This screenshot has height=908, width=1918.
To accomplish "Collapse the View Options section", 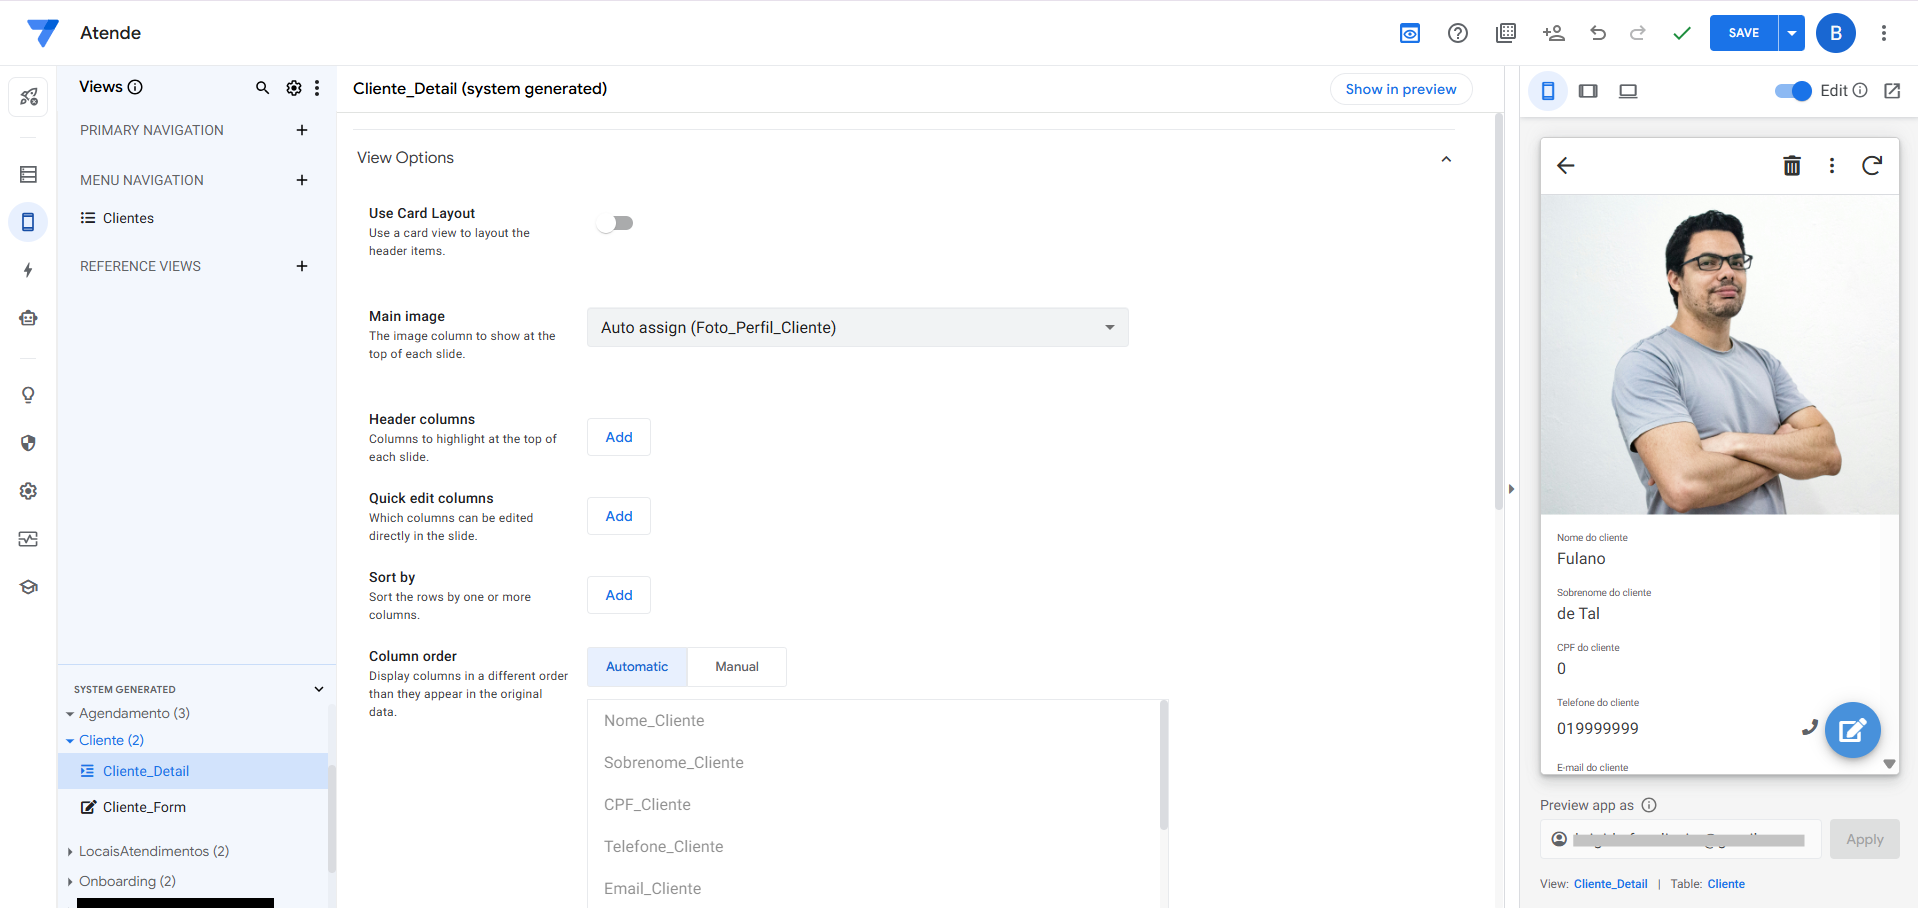I will [x=1445, y=159].
